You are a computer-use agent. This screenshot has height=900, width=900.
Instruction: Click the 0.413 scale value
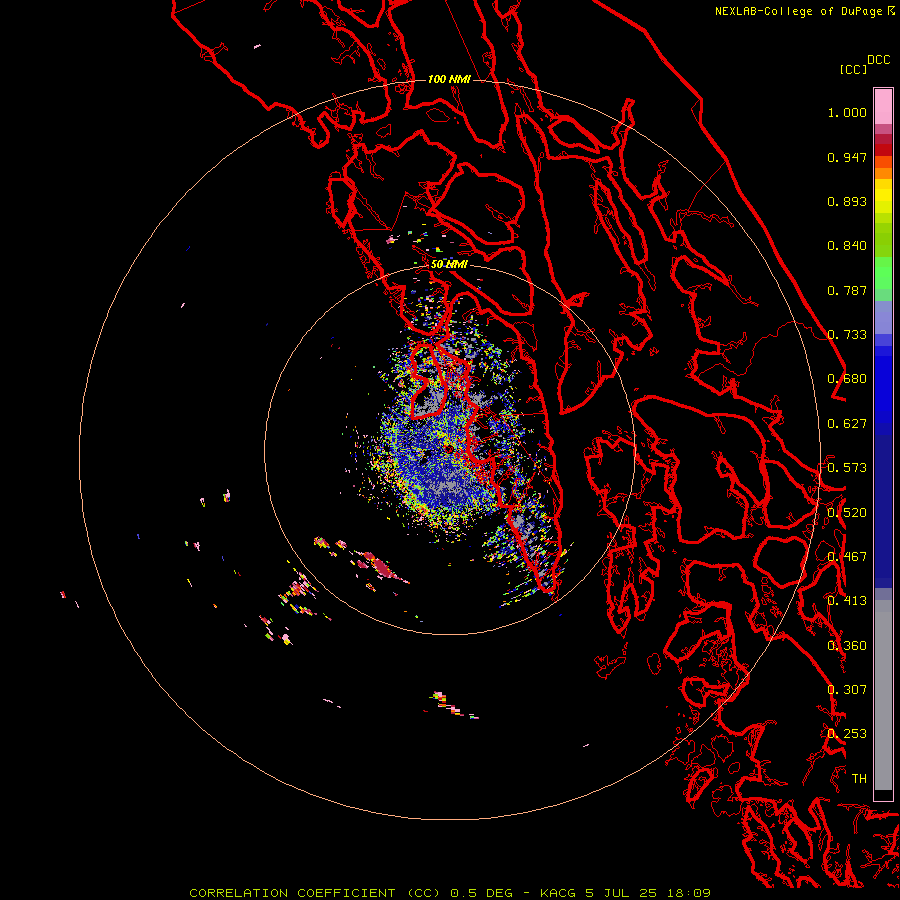click(847, 601)
